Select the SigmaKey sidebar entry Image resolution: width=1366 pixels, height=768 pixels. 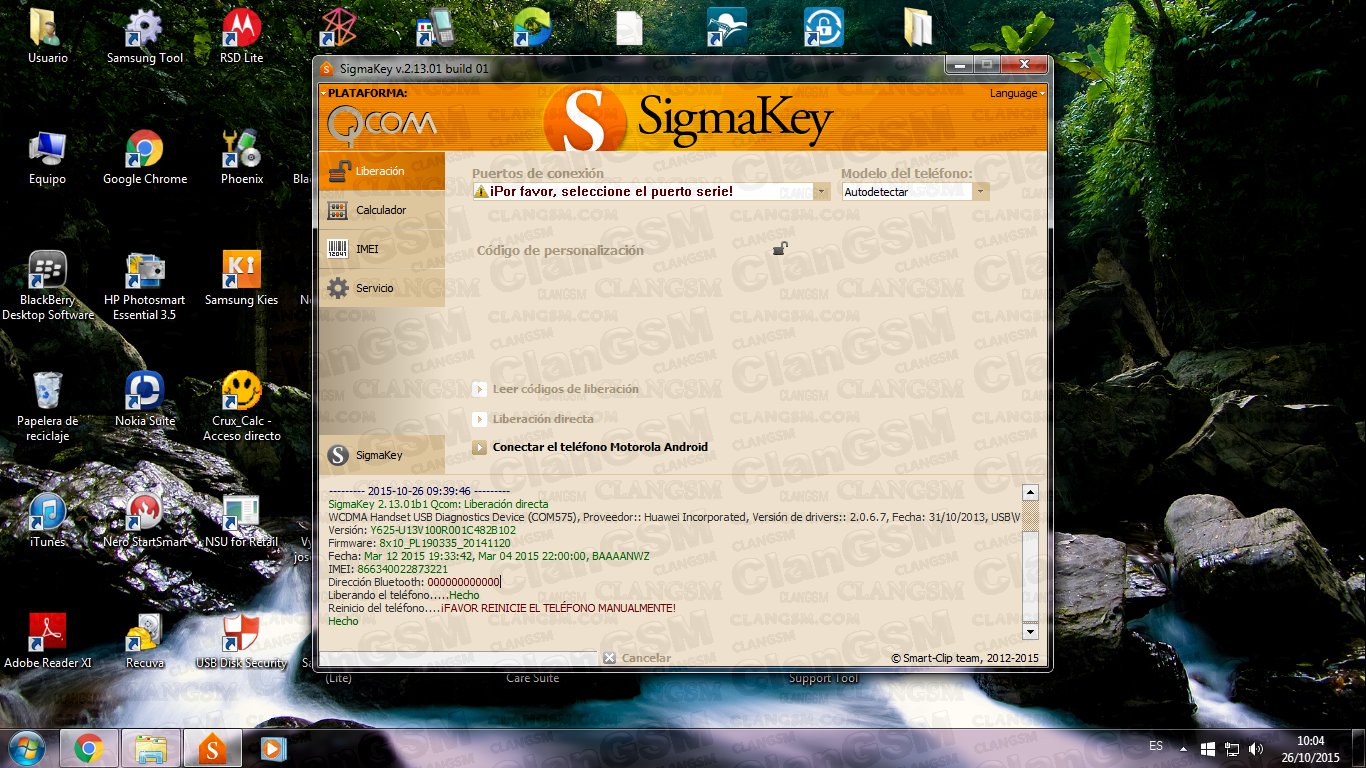pos(382,455)
